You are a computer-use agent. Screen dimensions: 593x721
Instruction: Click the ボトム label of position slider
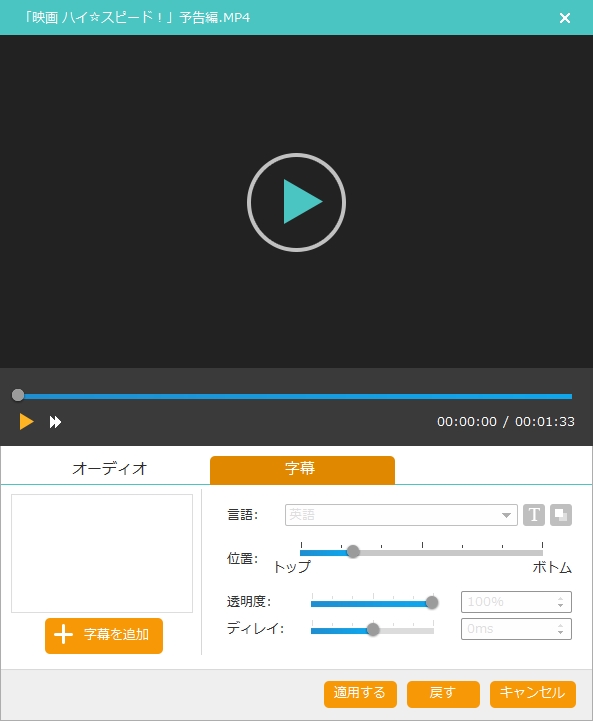[552, 567]
